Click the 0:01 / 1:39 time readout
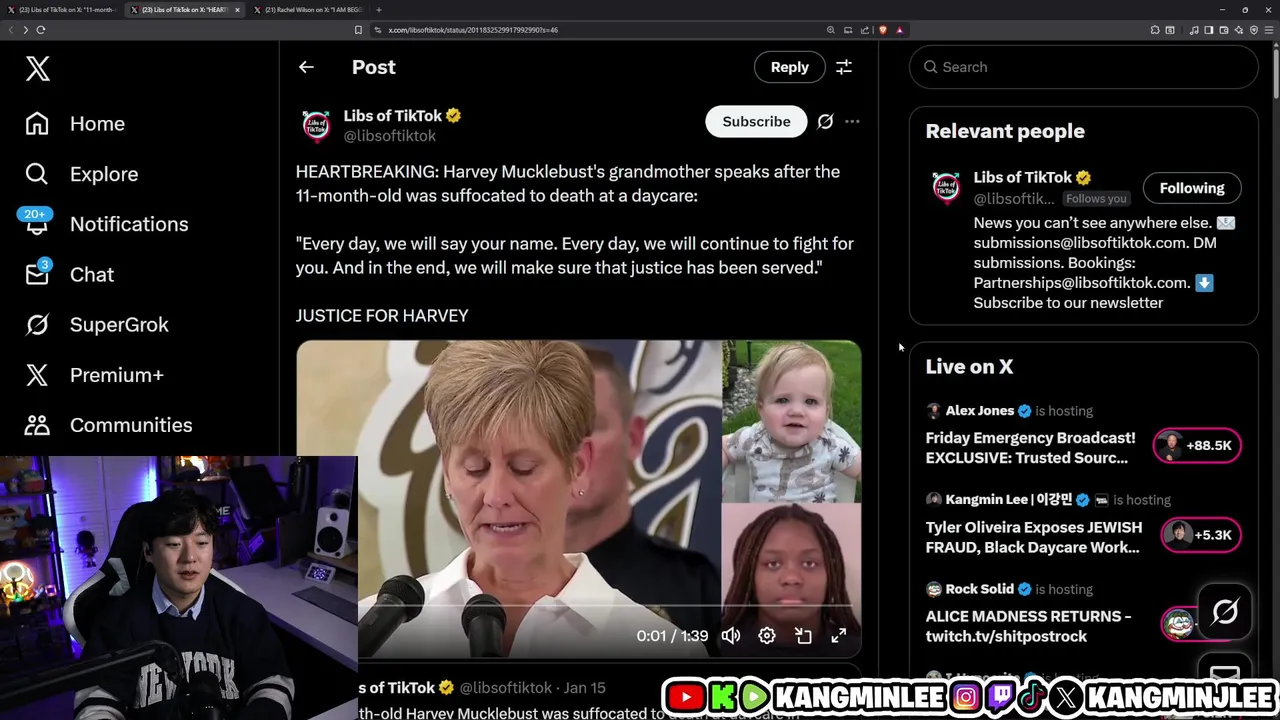This screenshot has height=720, width=1280. point(672,636)
